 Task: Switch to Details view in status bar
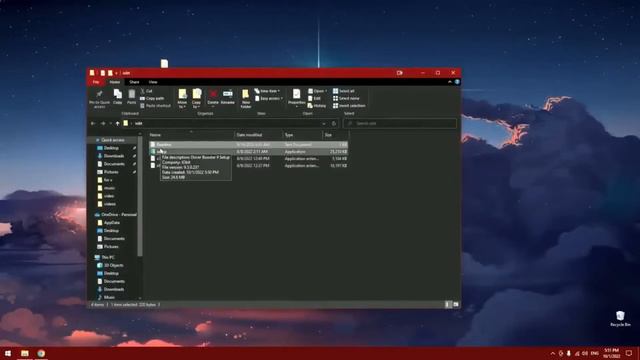[x=448, y=304]
